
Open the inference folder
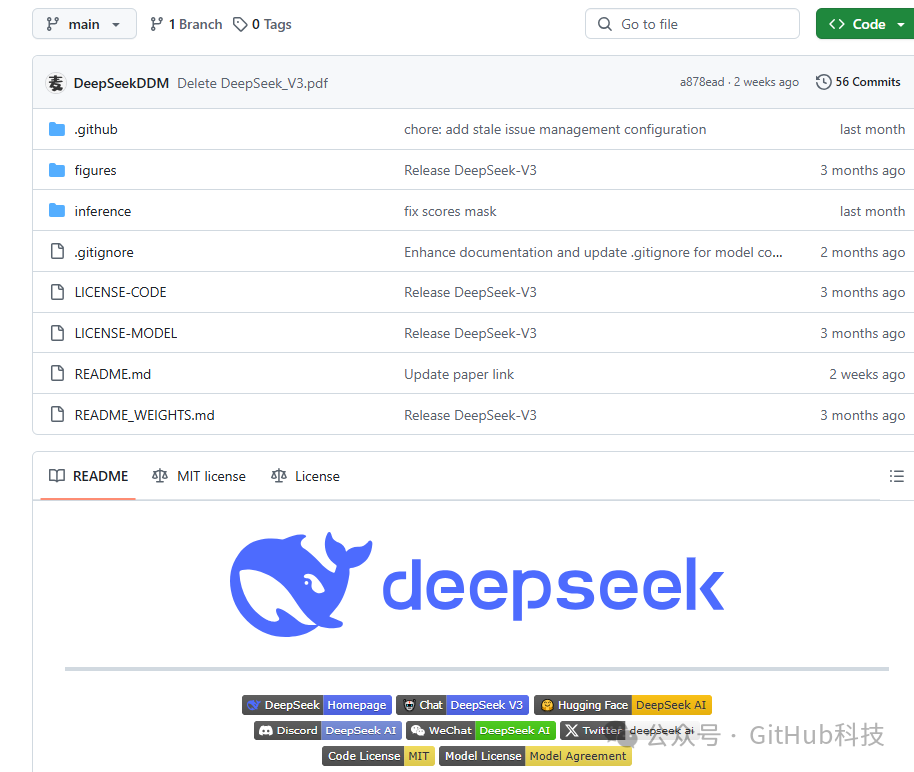[x=103, y=211]
